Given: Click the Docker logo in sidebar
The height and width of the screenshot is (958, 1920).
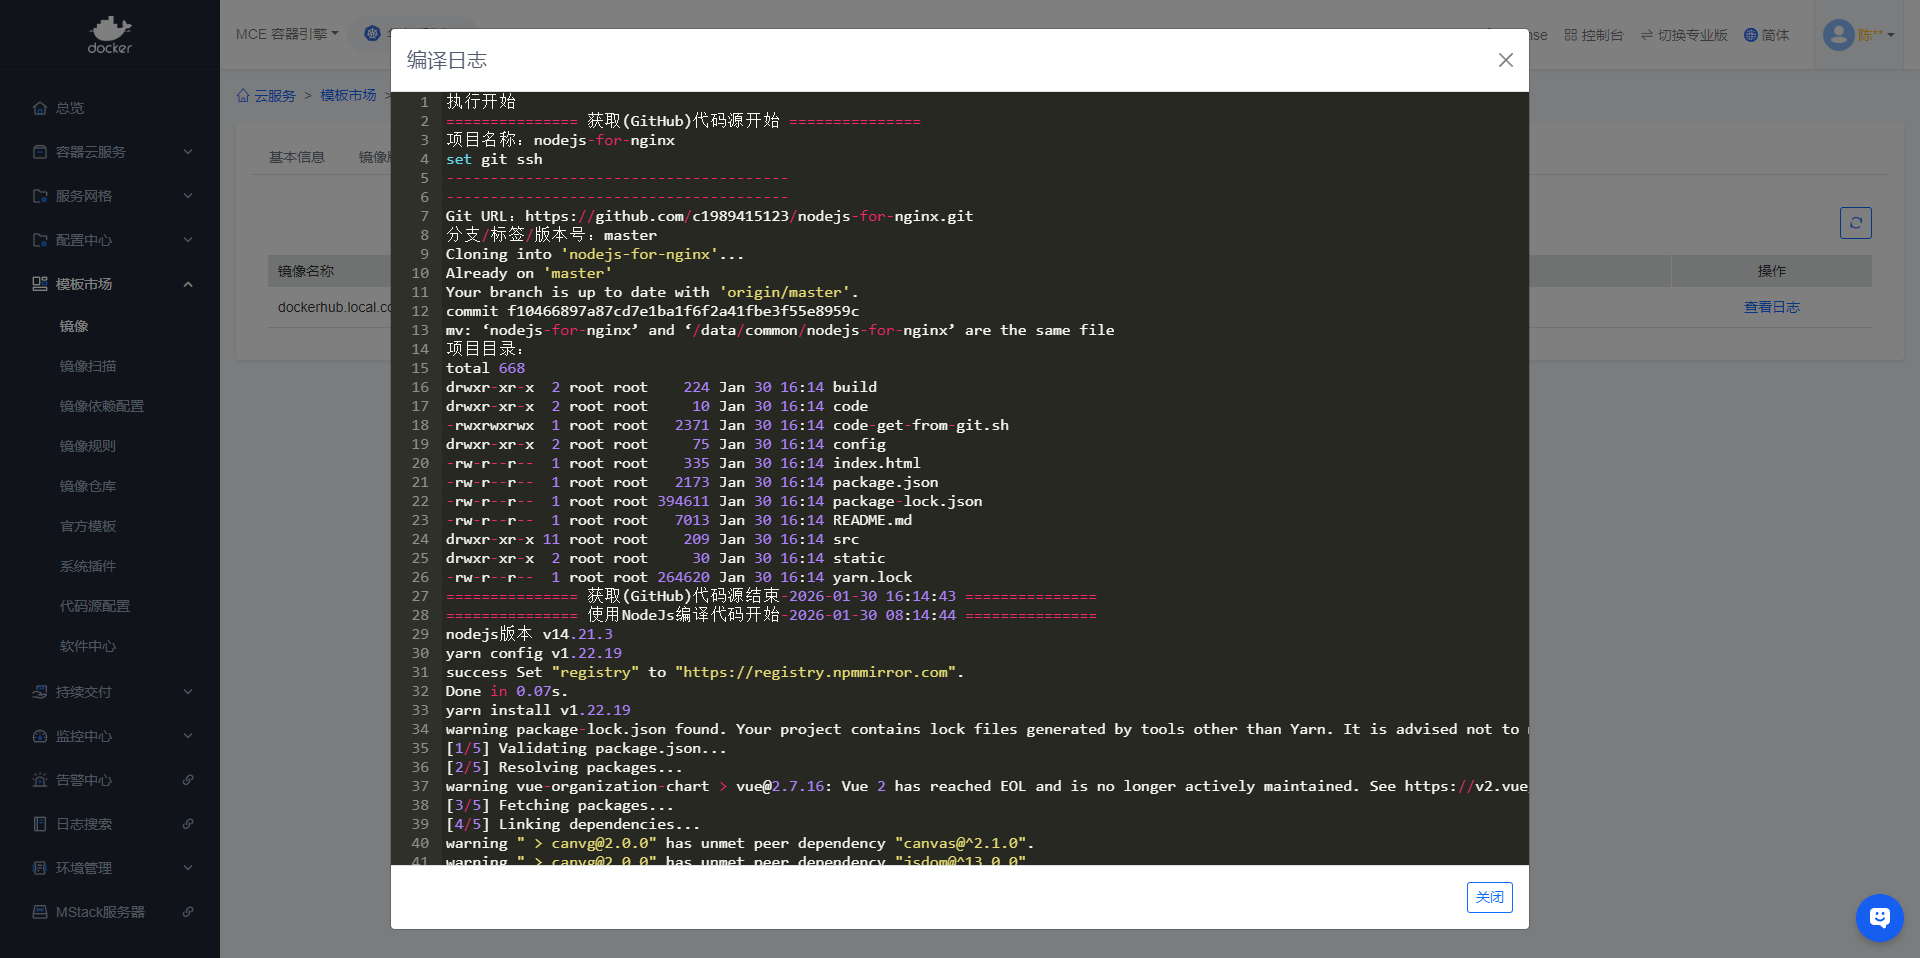Looking at the screenshot, I should 109,34.
